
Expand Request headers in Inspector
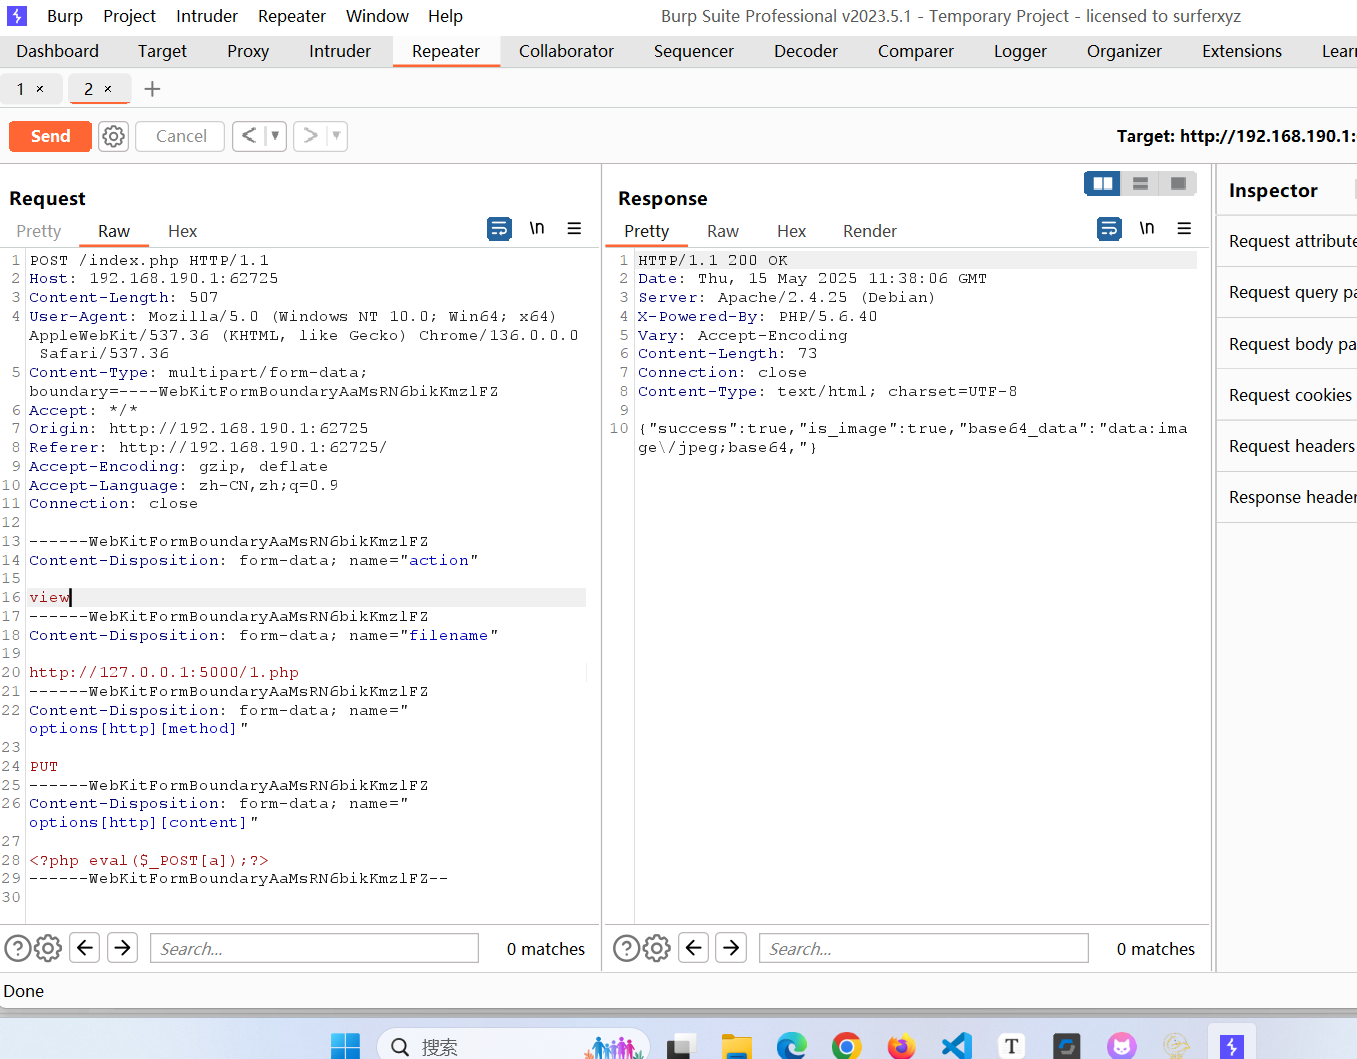click(x=1287, y=446)
